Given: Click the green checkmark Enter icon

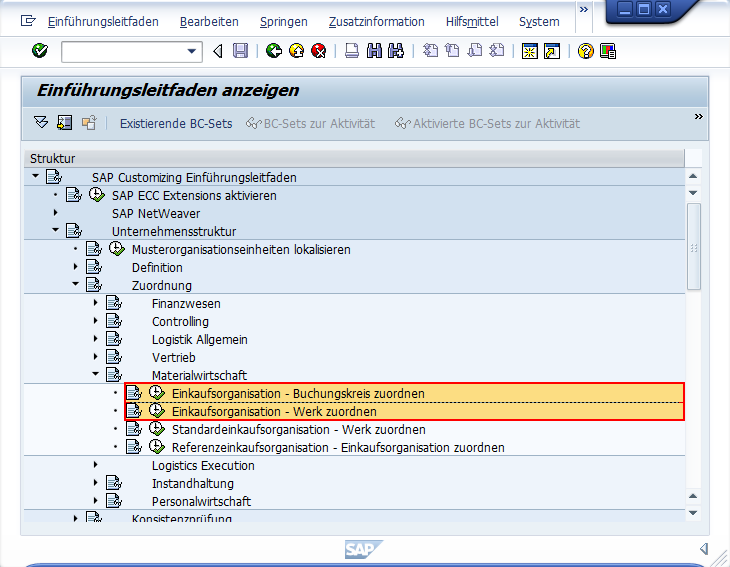Looking at the screenshot, I should [40, 51].
